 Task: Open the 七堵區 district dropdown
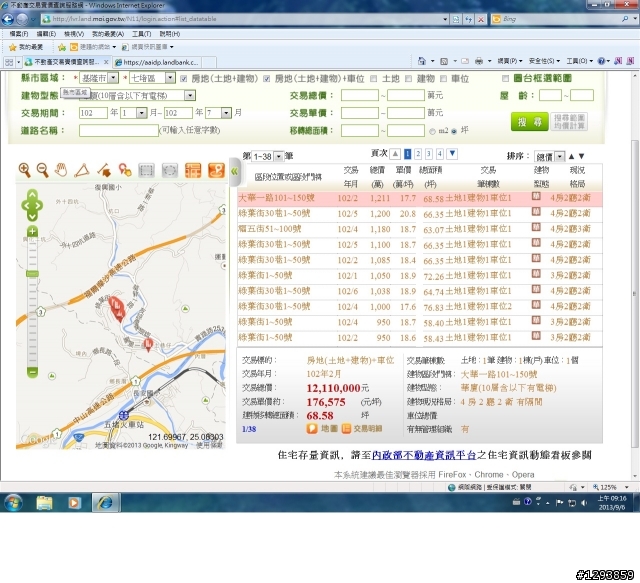pyautogui.click(x=152, y=78)
